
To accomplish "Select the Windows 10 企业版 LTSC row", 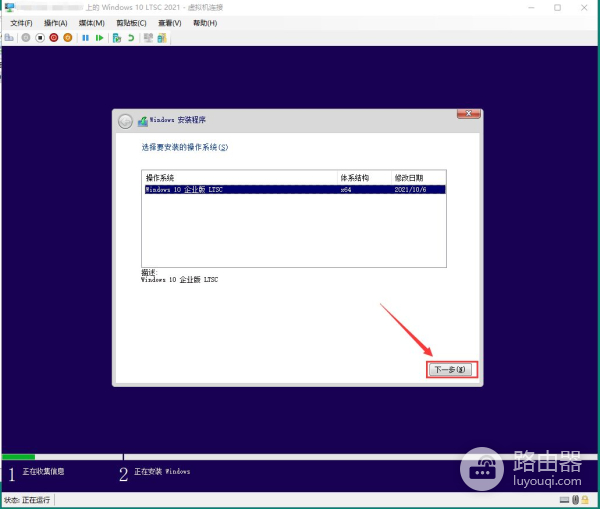I will click(295, 189).
